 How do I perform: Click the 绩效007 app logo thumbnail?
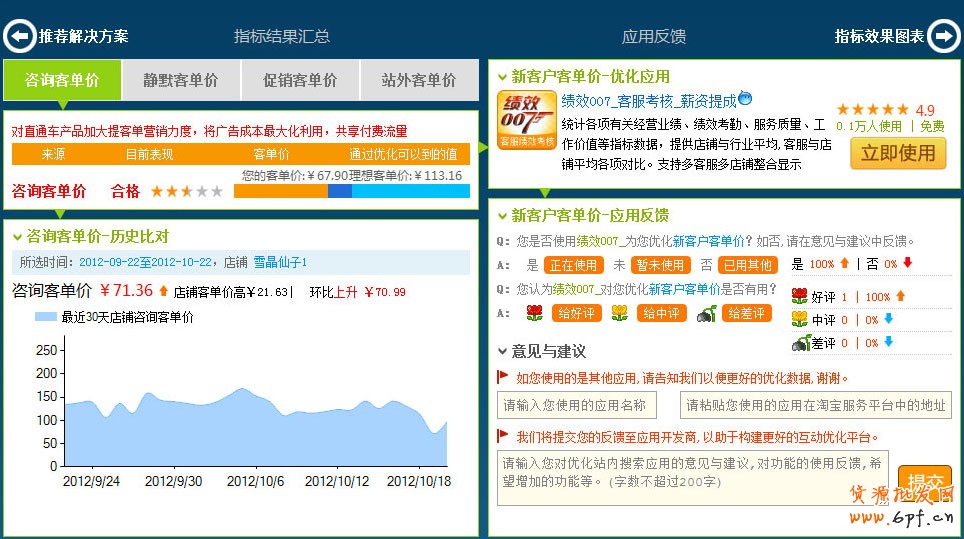pyautogui.click(x=527, y=121)
